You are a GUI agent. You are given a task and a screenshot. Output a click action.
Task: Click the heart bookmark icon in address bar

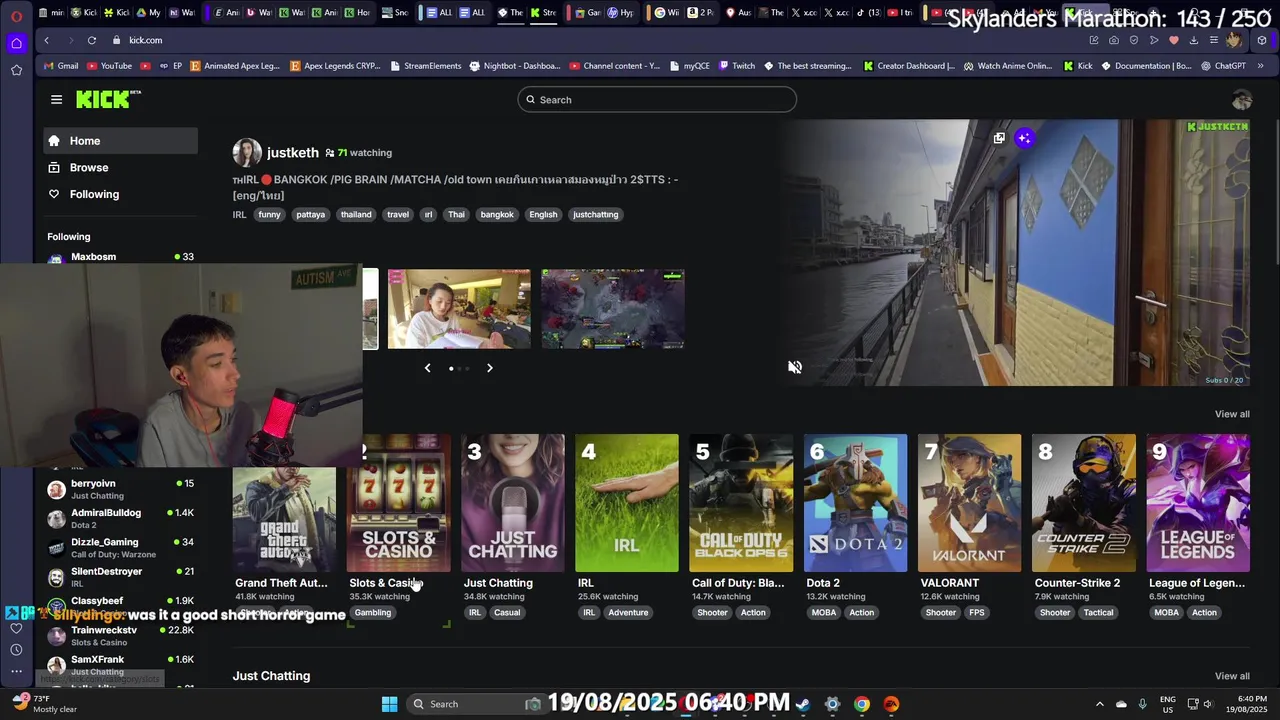(1174, 40)
